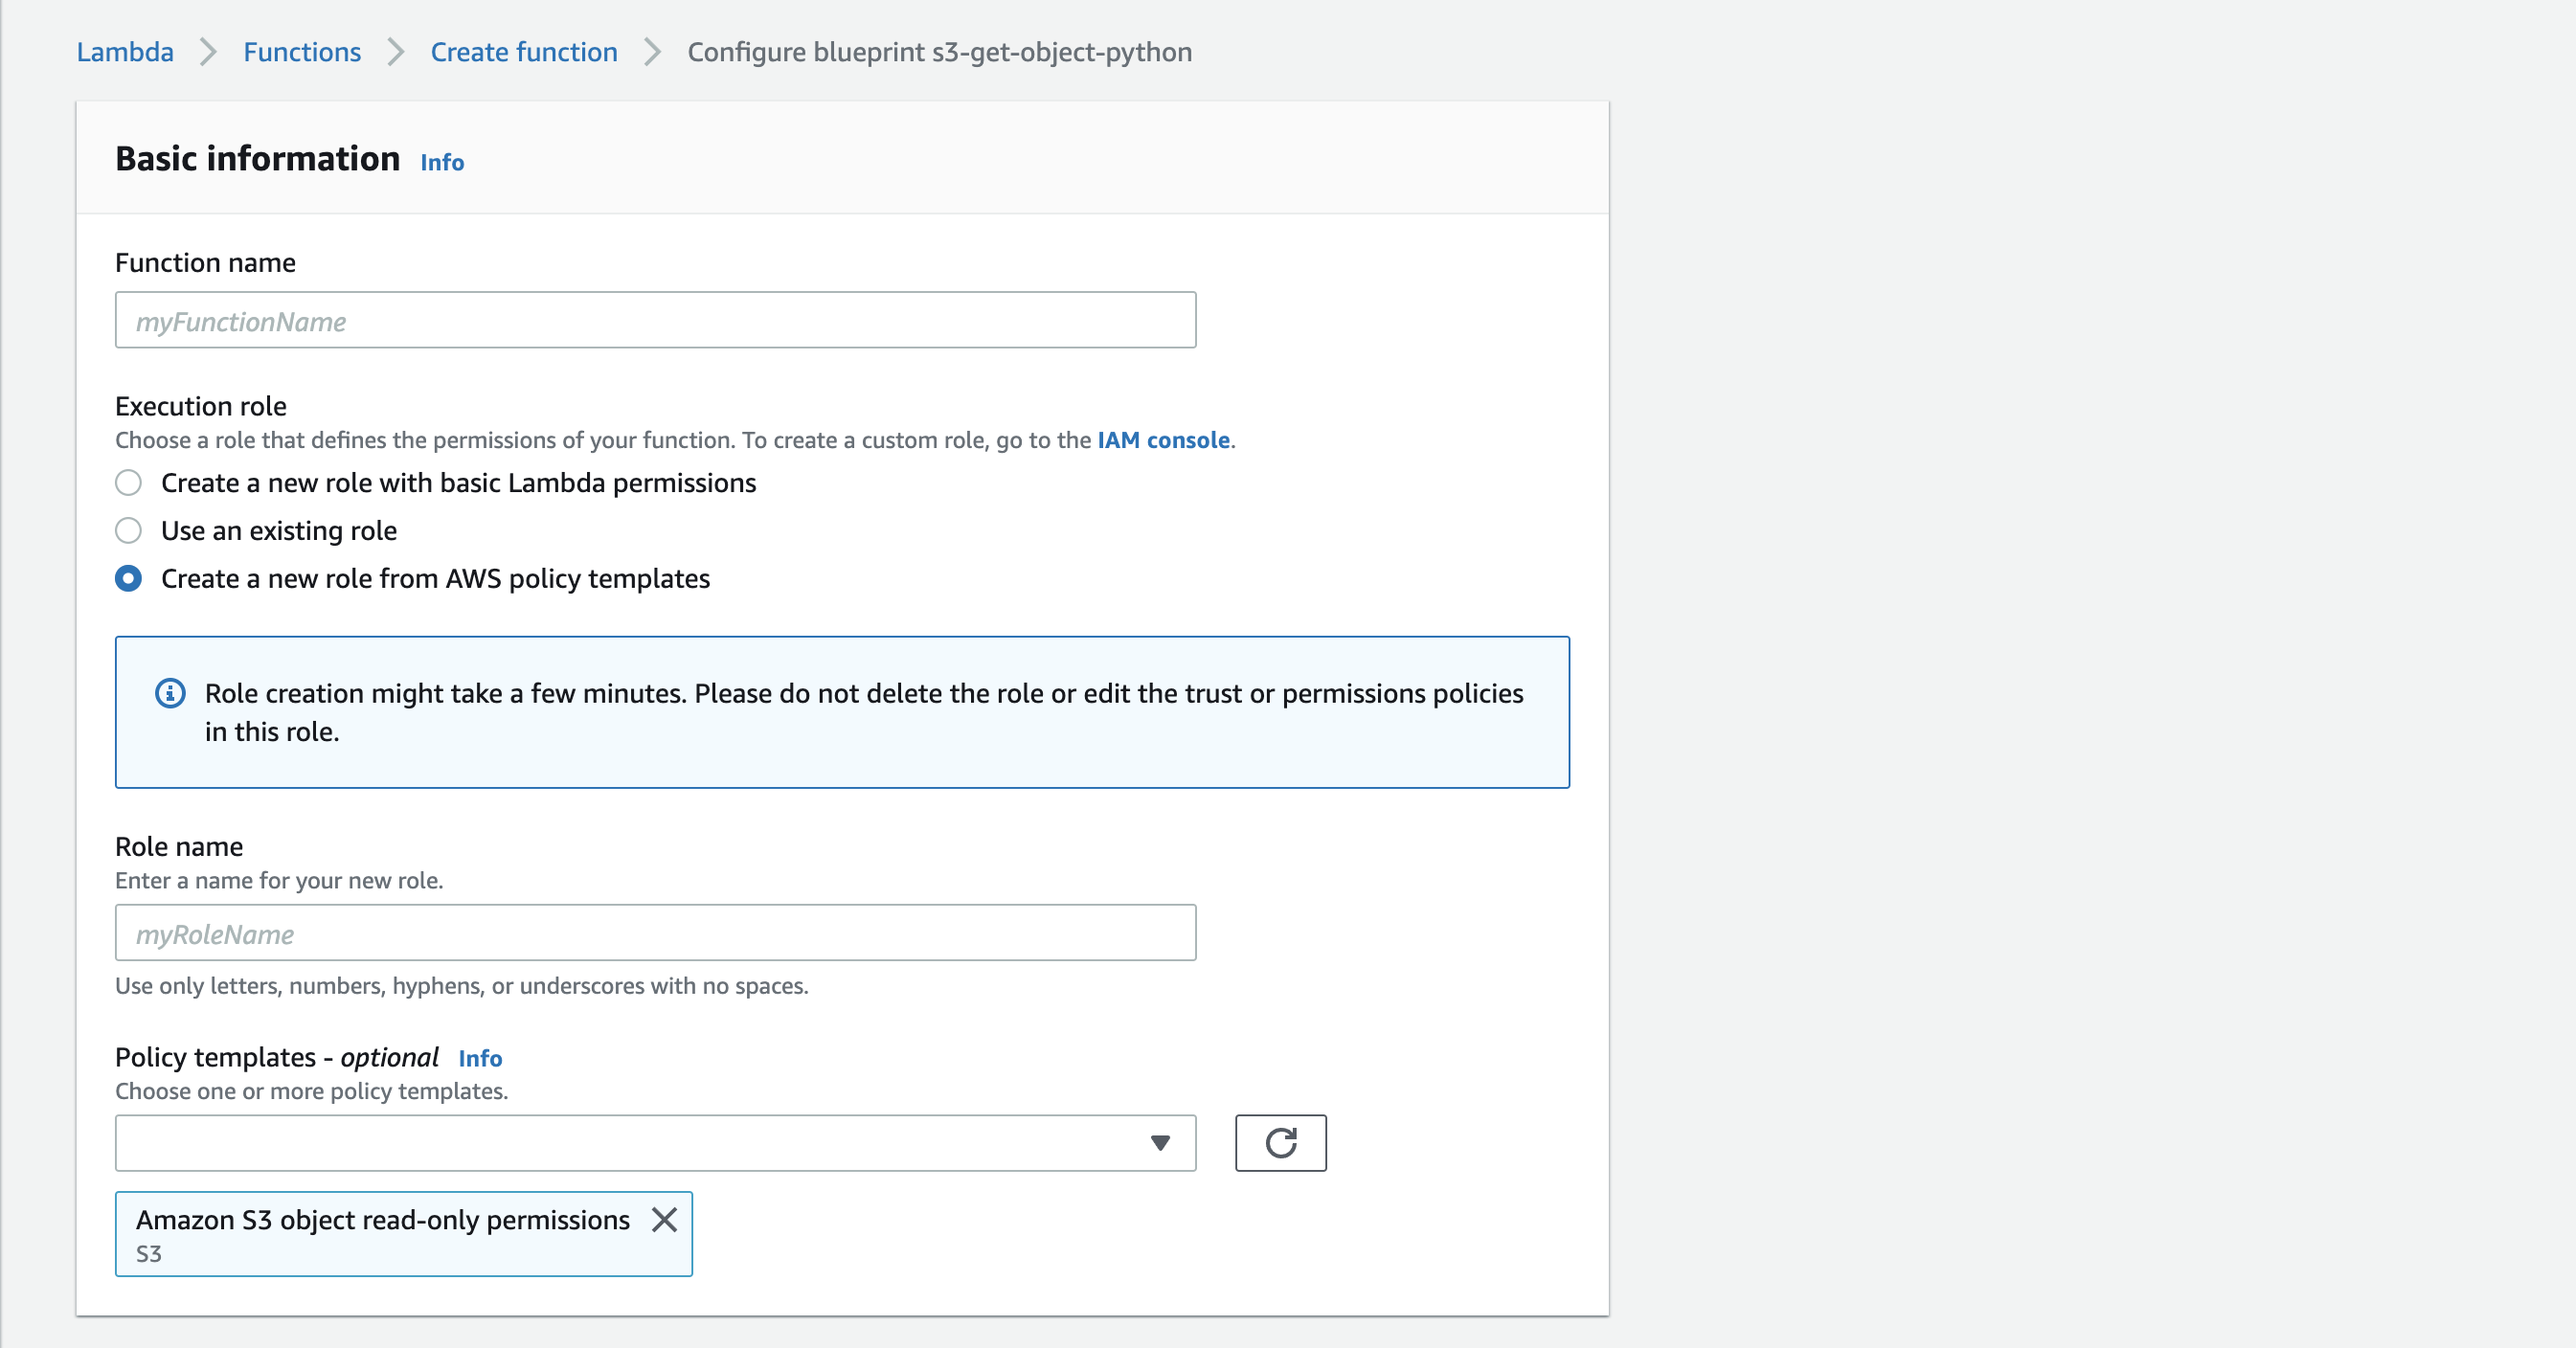Go to Lambda breadcrumb link
The height and width of the screenshot is (1348, 2576).
pos(125,52)
